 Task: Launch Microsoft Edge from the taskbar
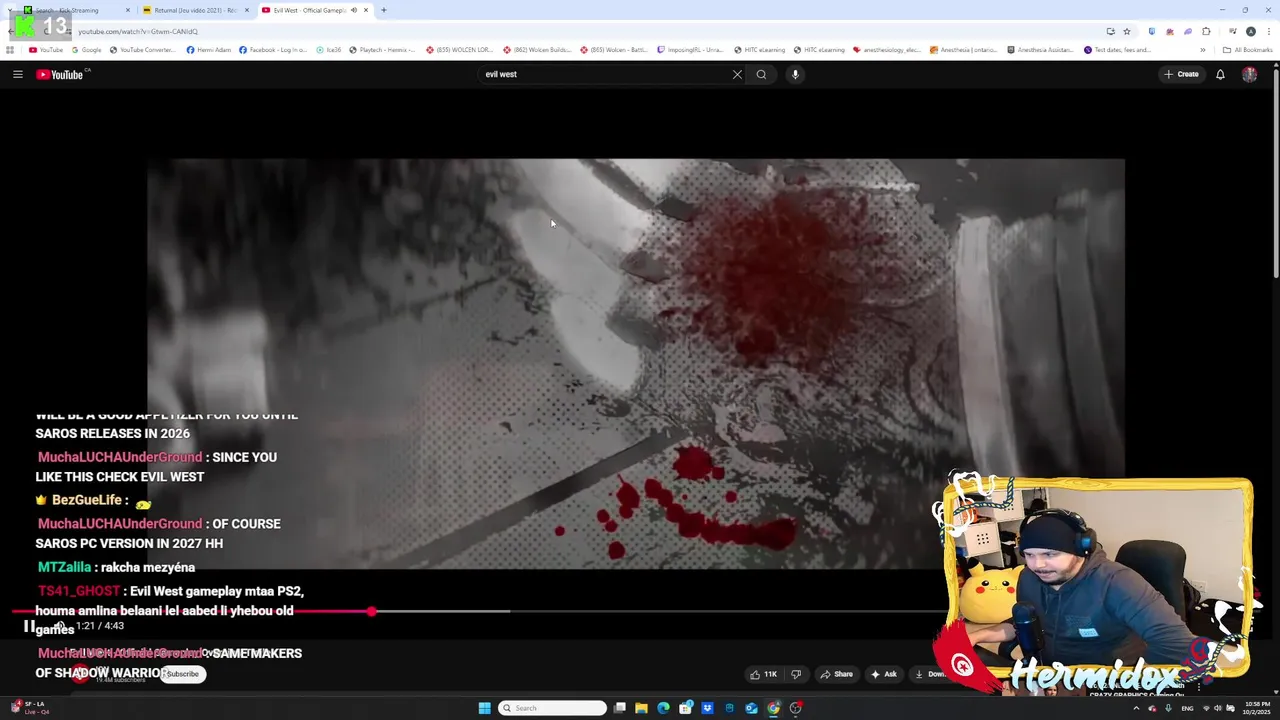[x=663, y=708]
